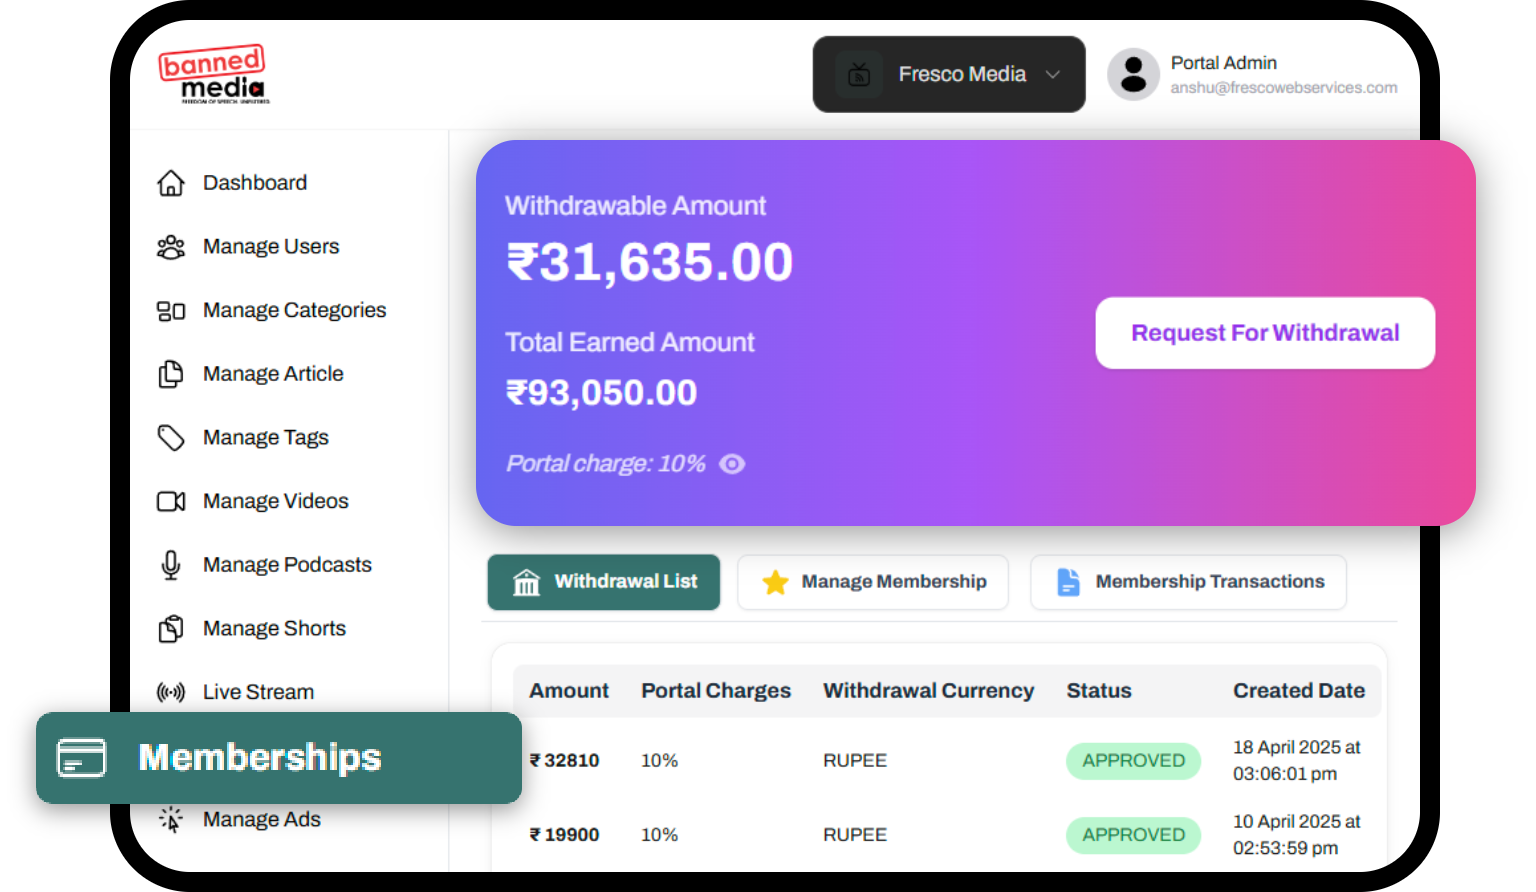Select the Manage Ads sparkle icon
The image size is (1536, 892).
171,819
